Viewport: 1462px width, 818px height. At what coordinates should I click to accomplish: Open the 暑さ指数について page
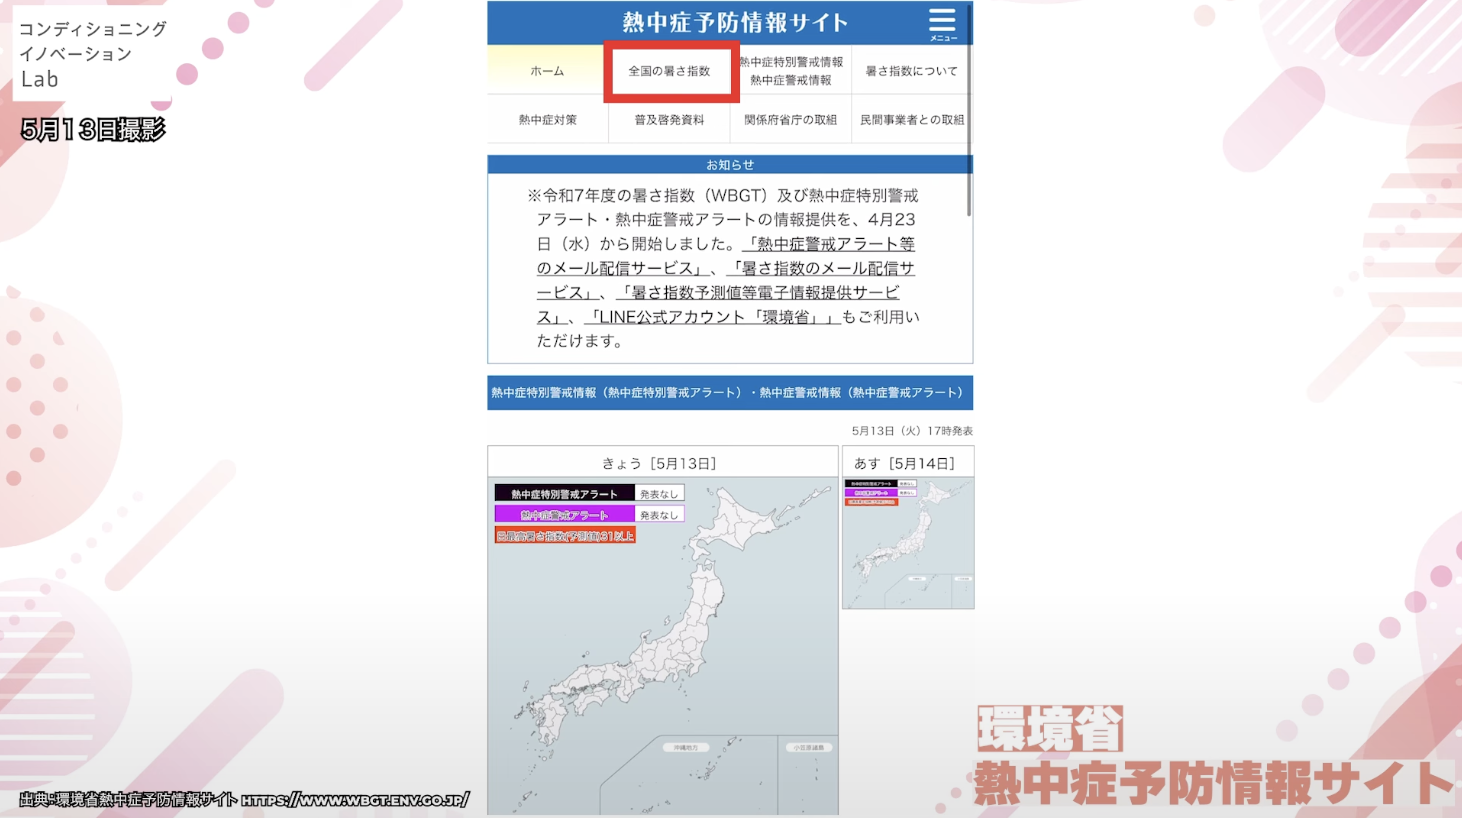click(911, 71)
